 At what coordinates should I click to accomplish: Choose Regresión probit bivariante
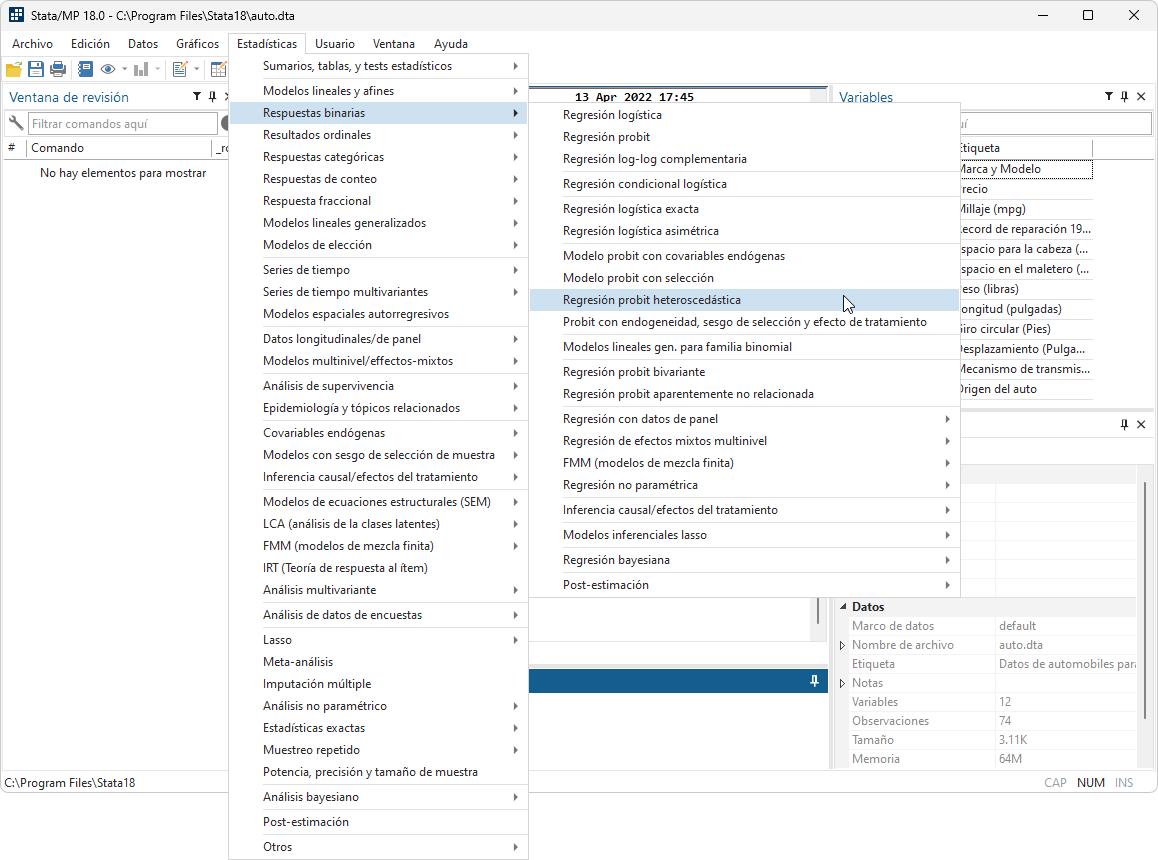pos(744,372)
